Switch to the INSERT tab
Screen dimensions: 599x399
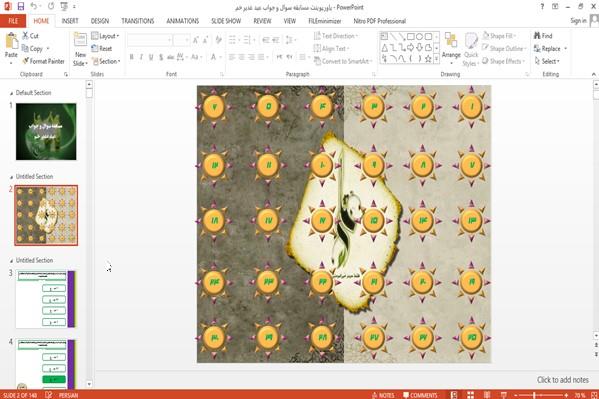(70, 21)
